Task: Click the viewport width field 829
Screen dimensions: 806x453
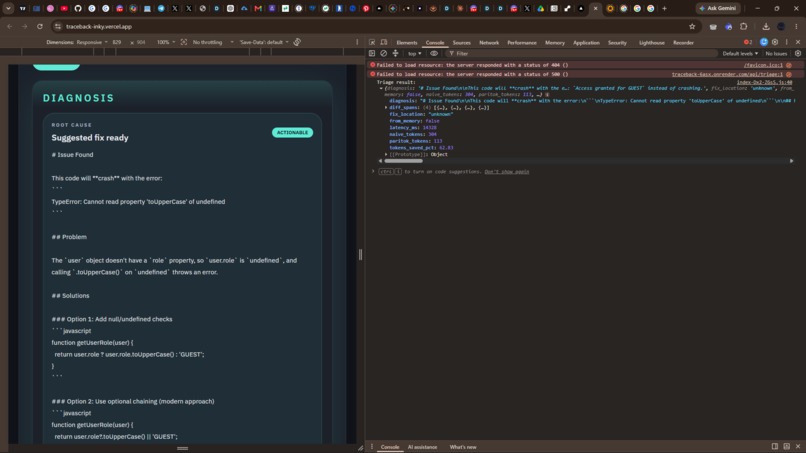Action: click(x=117, y=42)
